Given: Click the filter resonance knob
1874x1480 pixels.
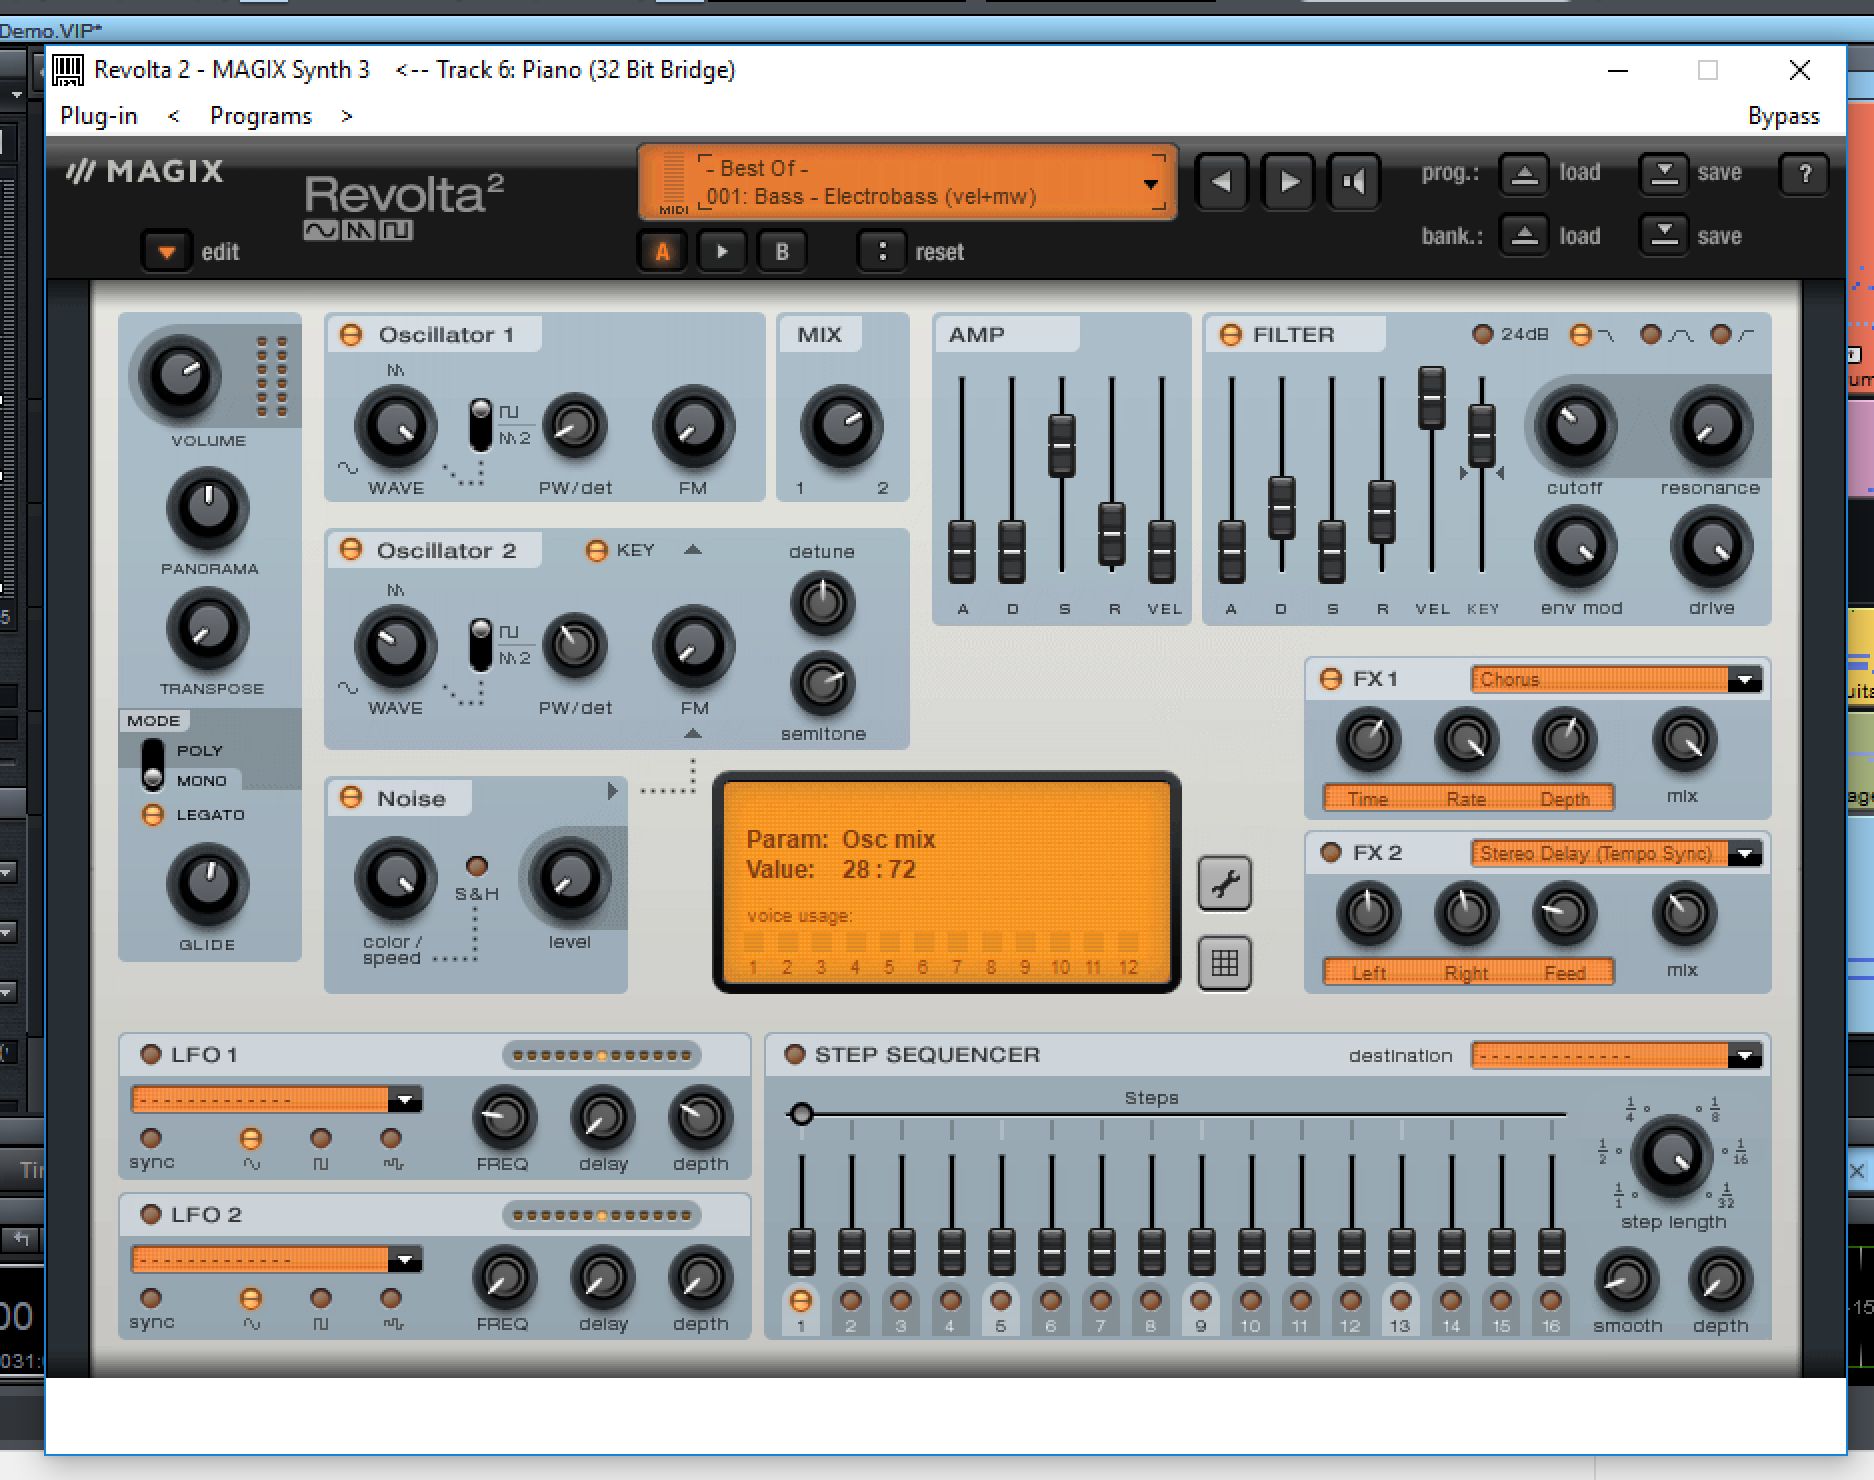Looking at the screenshot, I should coord(1711,427).
